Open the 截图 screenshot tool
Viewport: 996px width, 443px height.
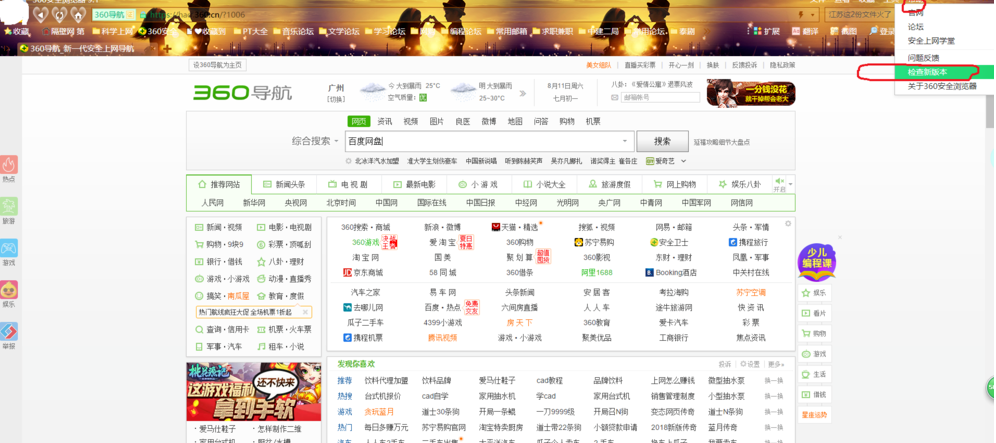[844, 31]
